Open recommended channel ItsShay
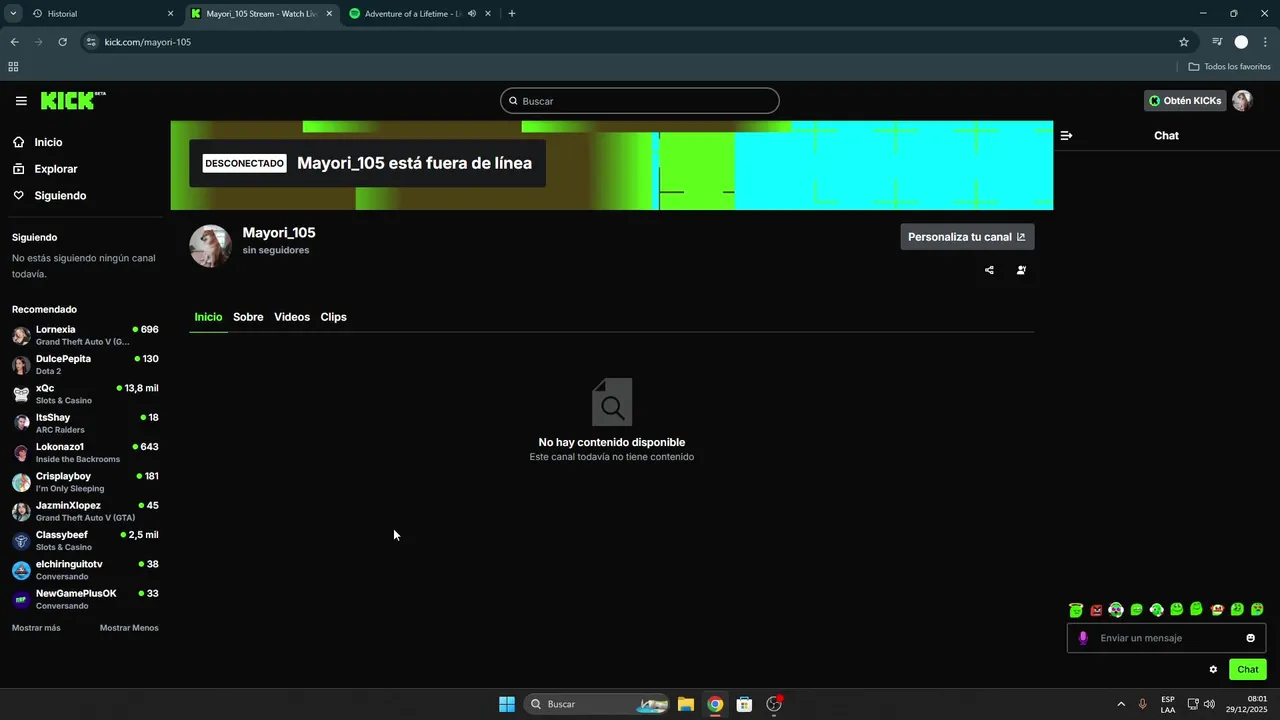The width and height of the screenshot is (1280, 720). 85,424
